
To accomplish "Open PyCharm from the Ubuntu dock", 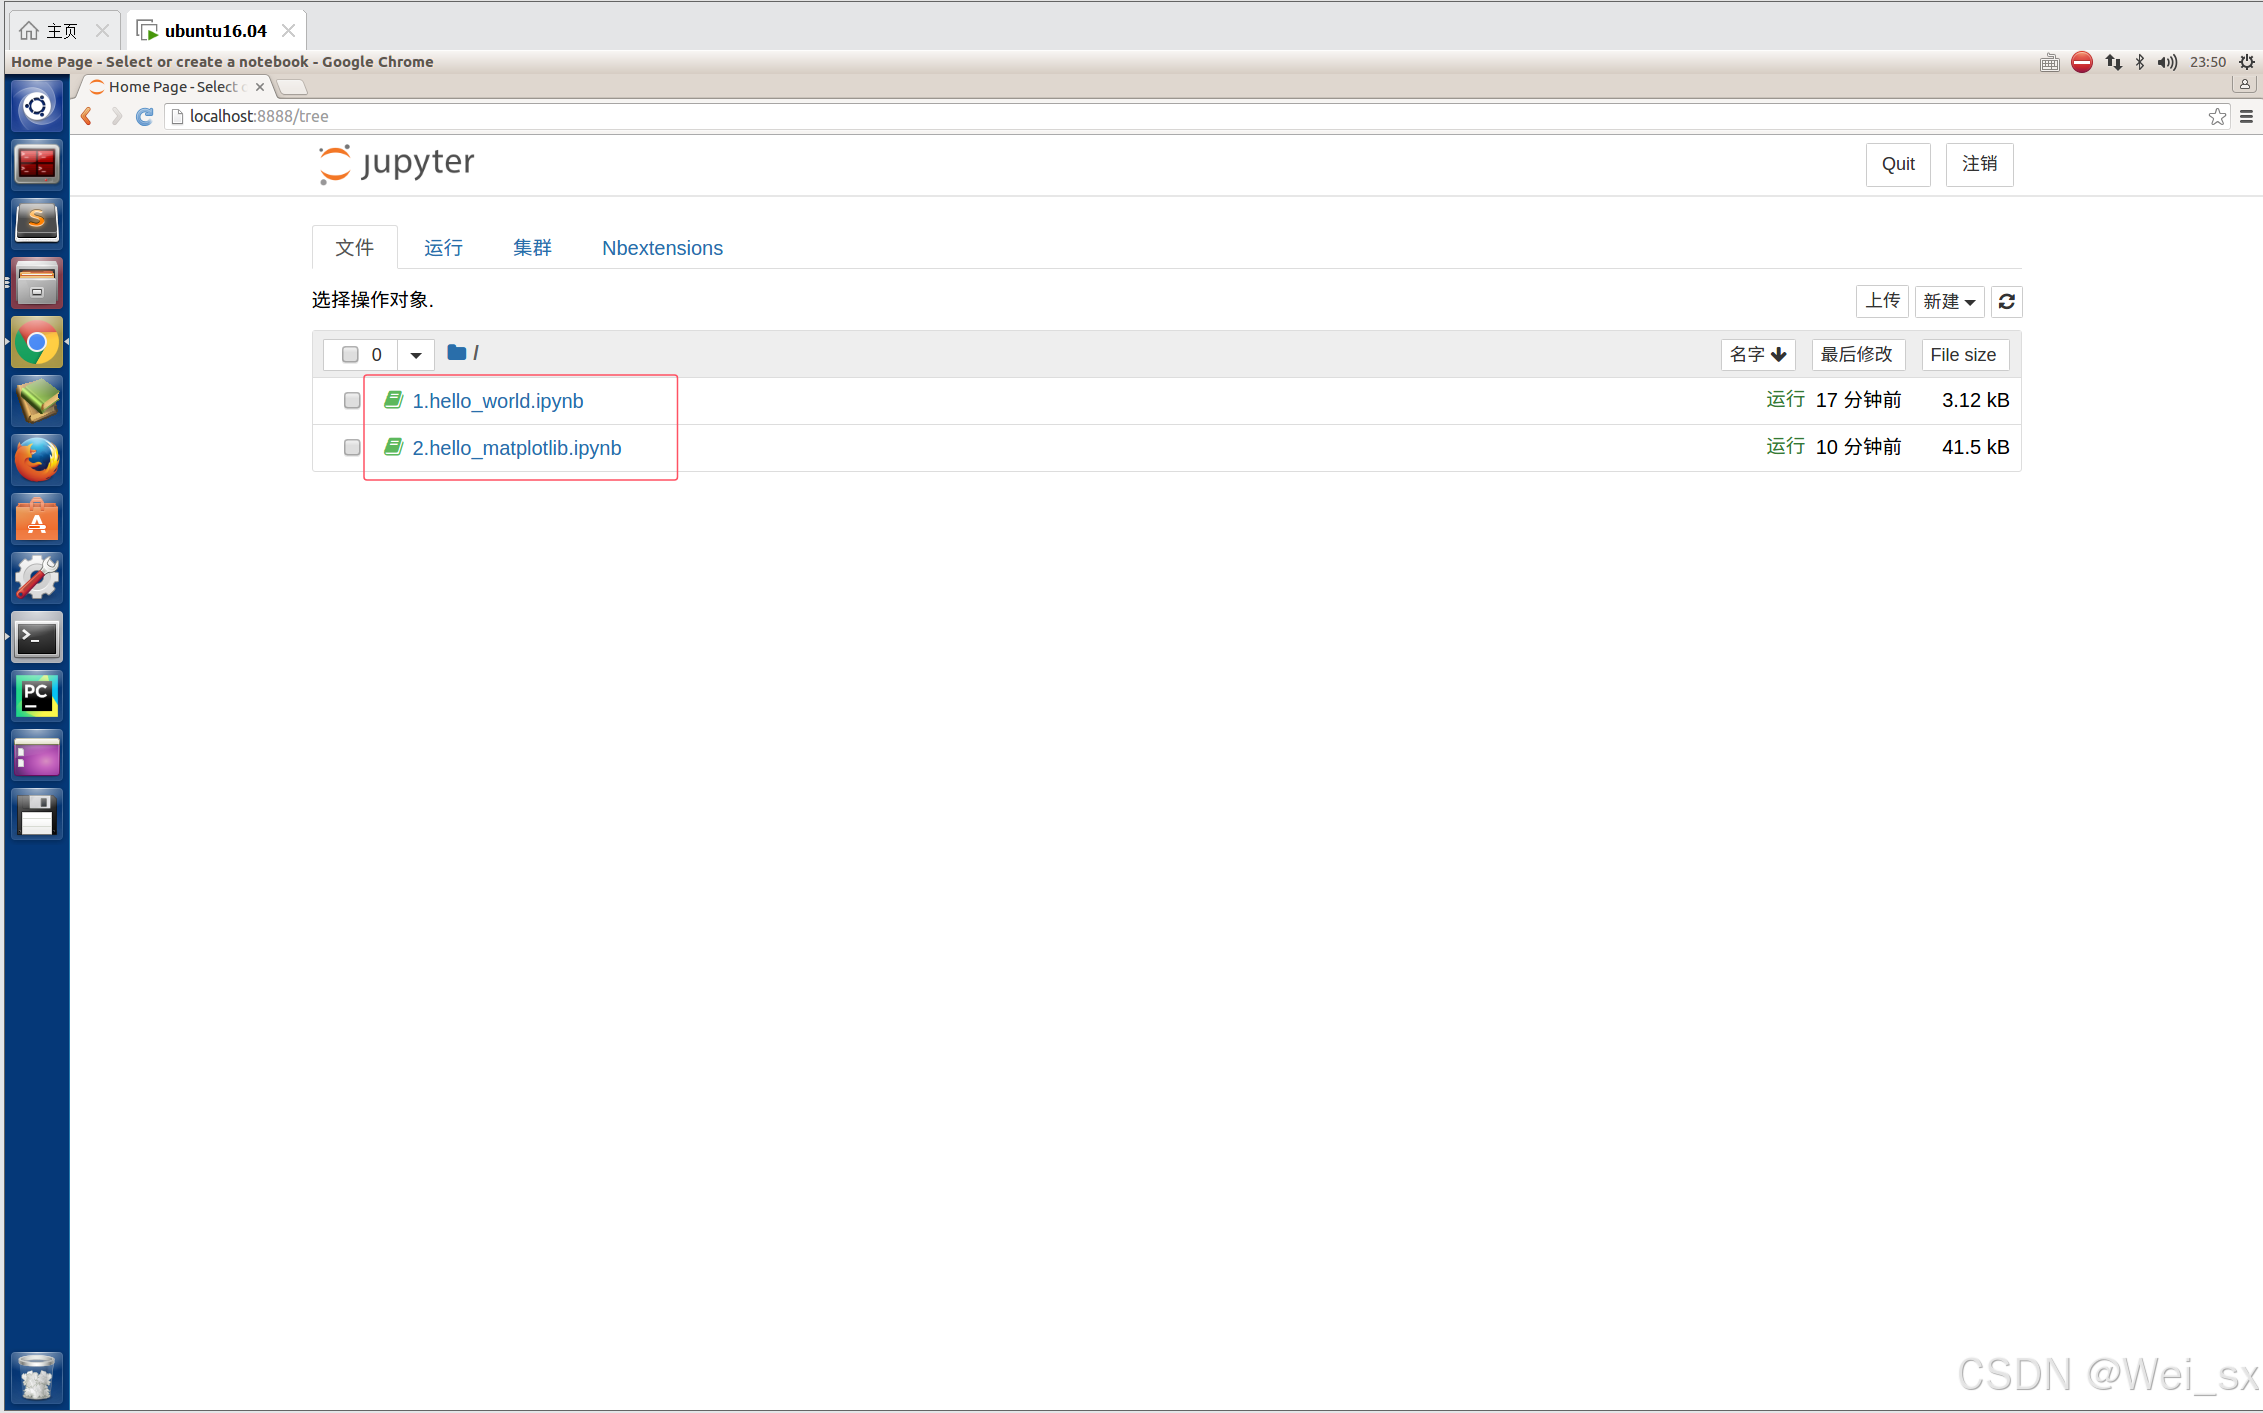I will click(37, 696).
